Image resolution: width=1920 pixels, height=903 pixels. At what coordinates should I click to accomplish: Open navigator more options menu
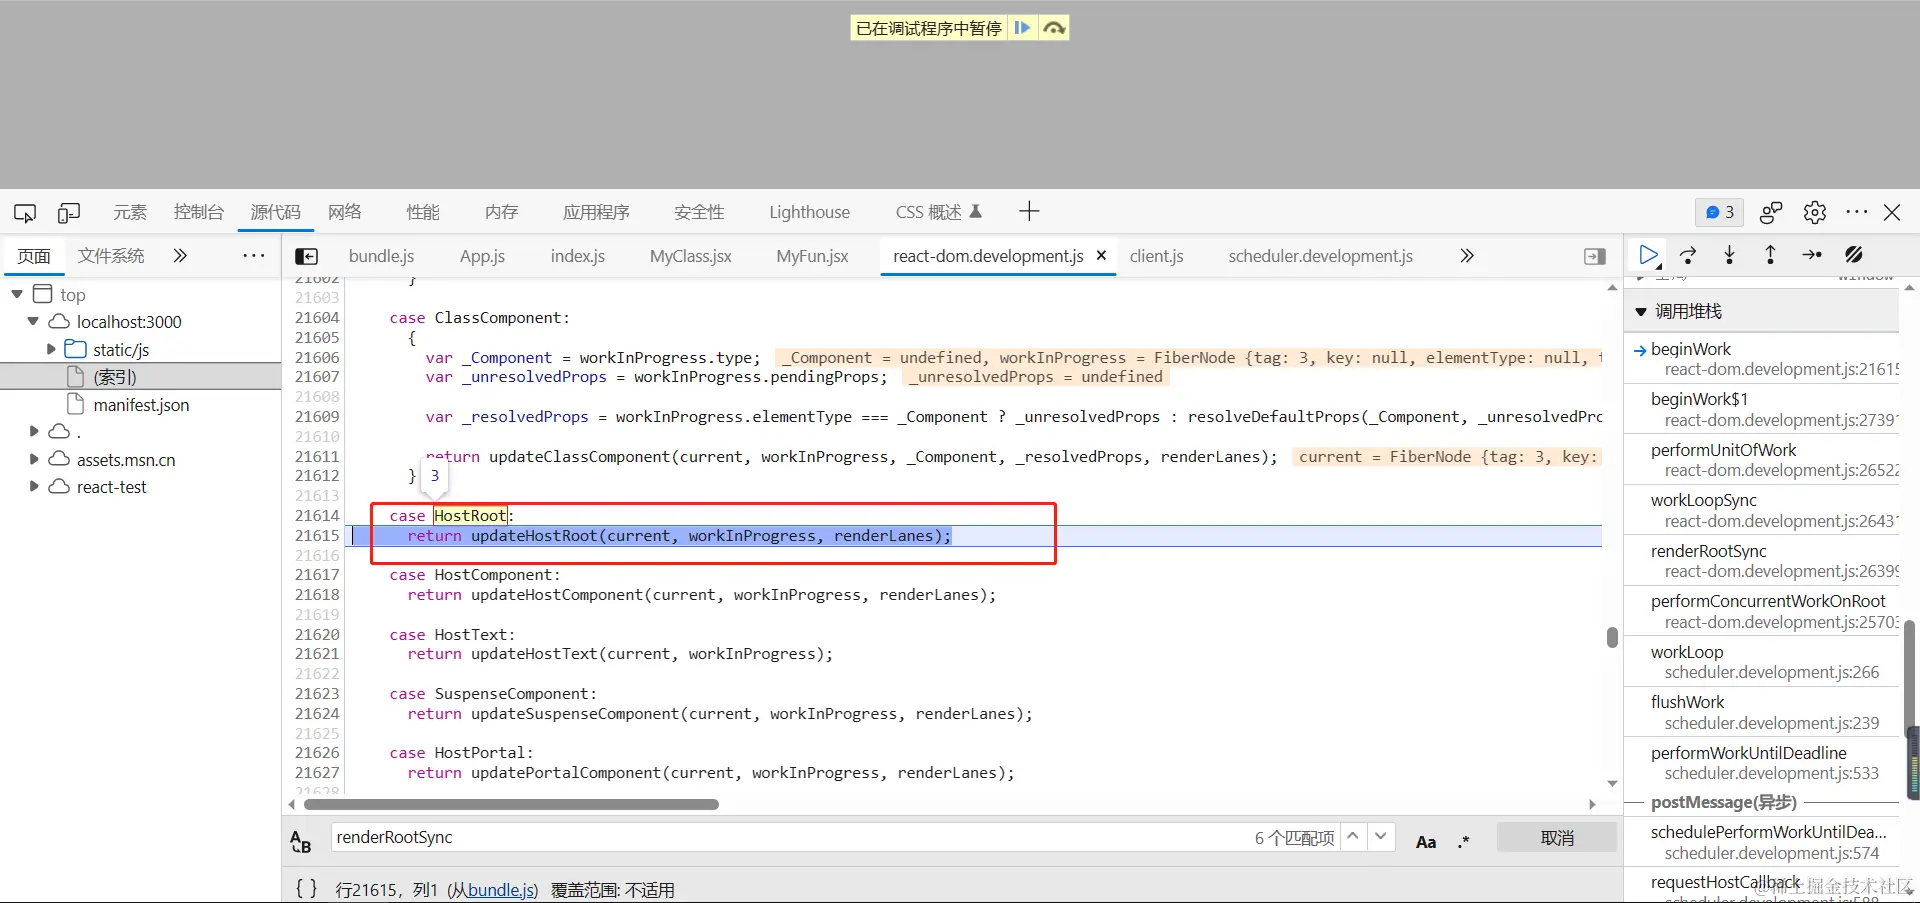point(254,256)
